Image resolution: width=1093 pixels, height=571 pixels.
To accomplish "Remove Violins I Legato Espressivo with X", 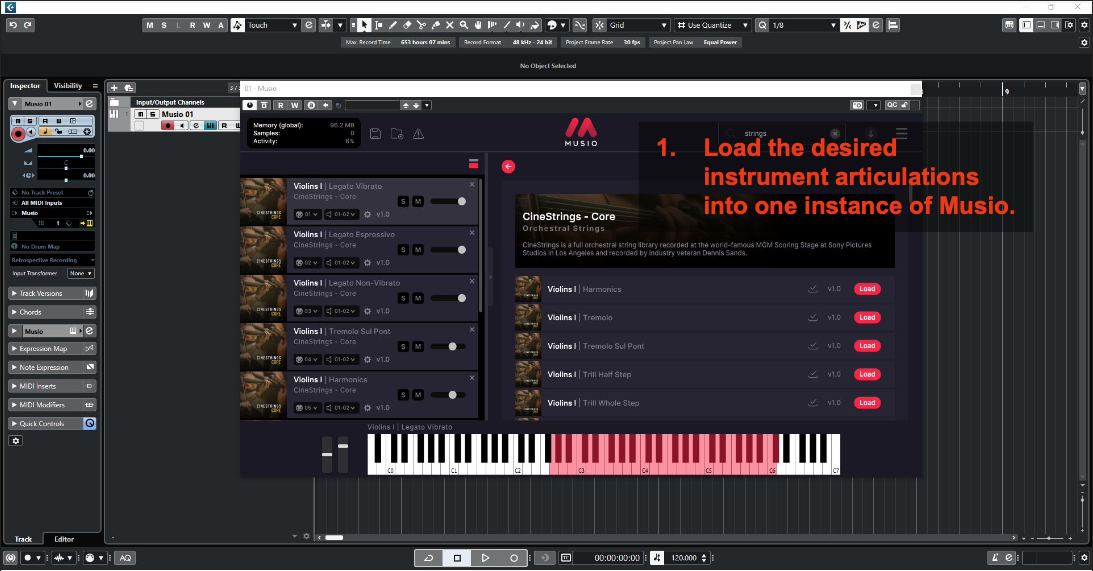I will coord(472,233).
